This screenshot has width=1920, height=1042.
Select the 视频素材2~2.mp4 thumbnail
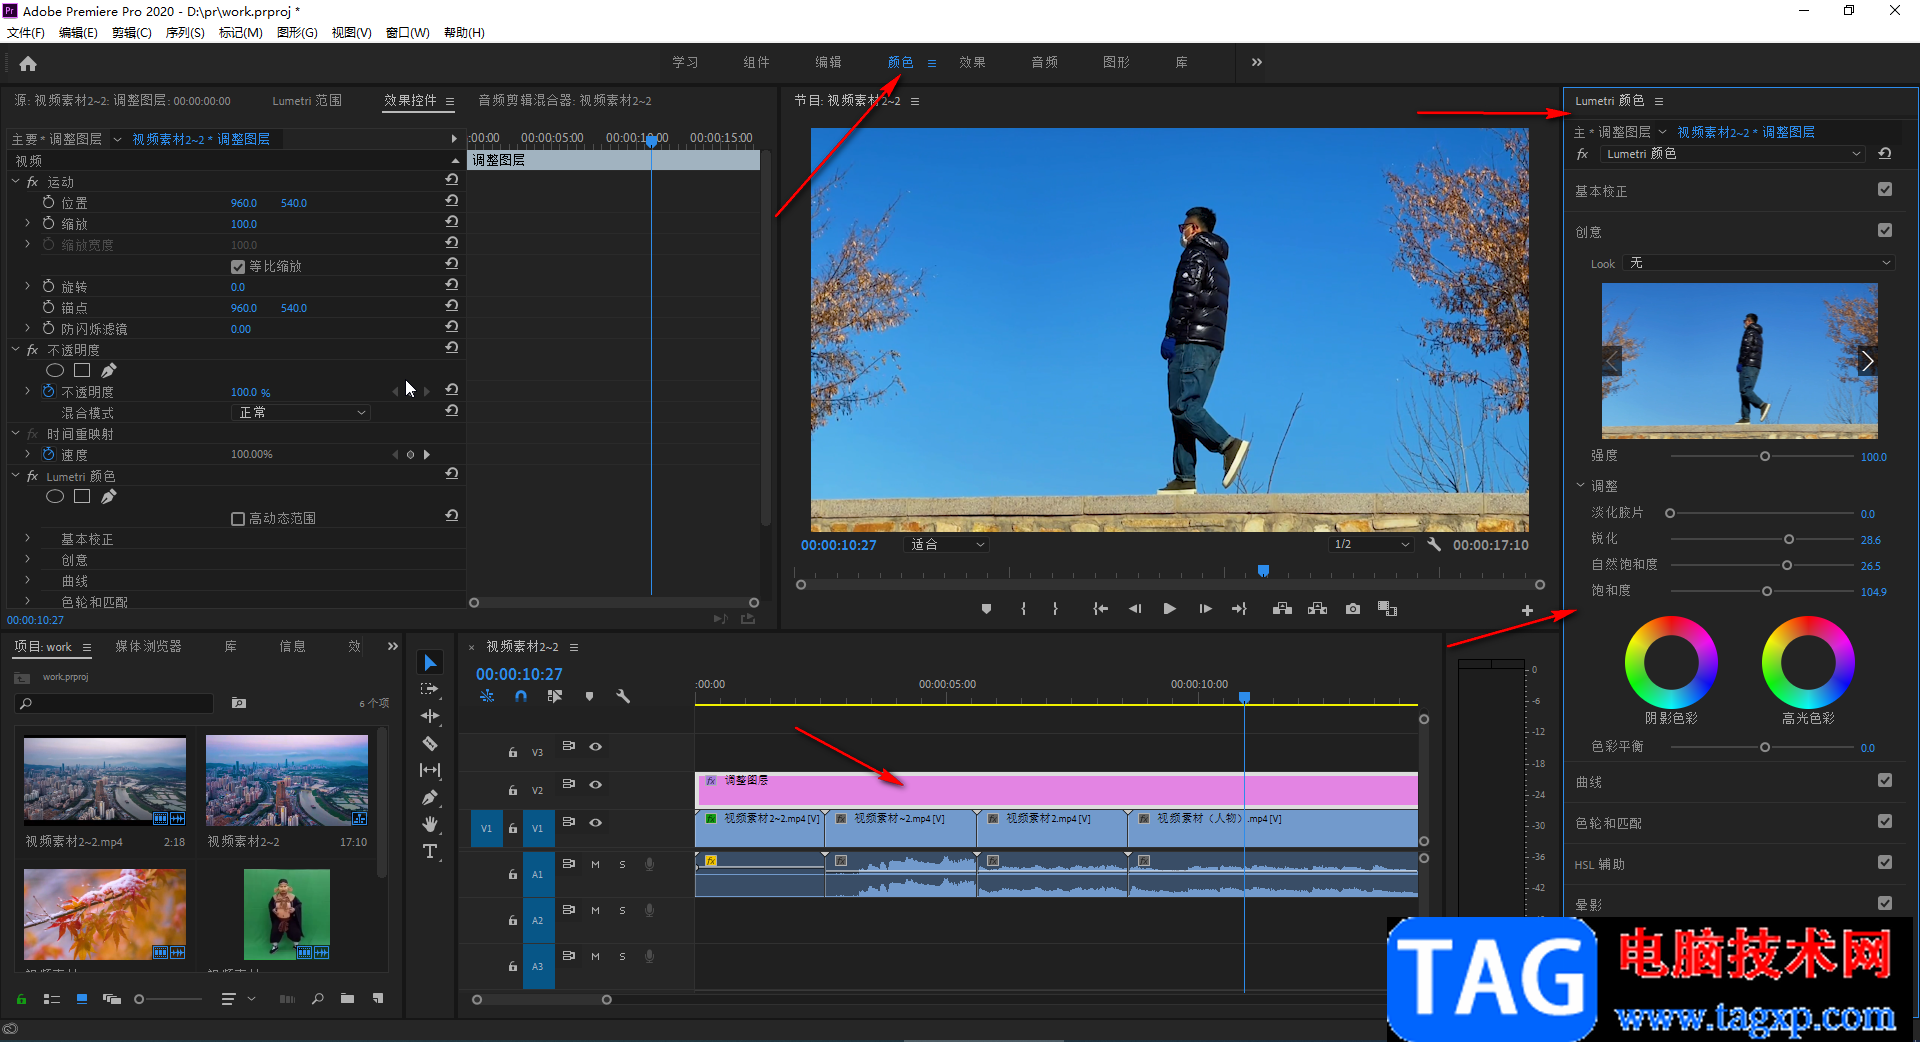[105, 780]
